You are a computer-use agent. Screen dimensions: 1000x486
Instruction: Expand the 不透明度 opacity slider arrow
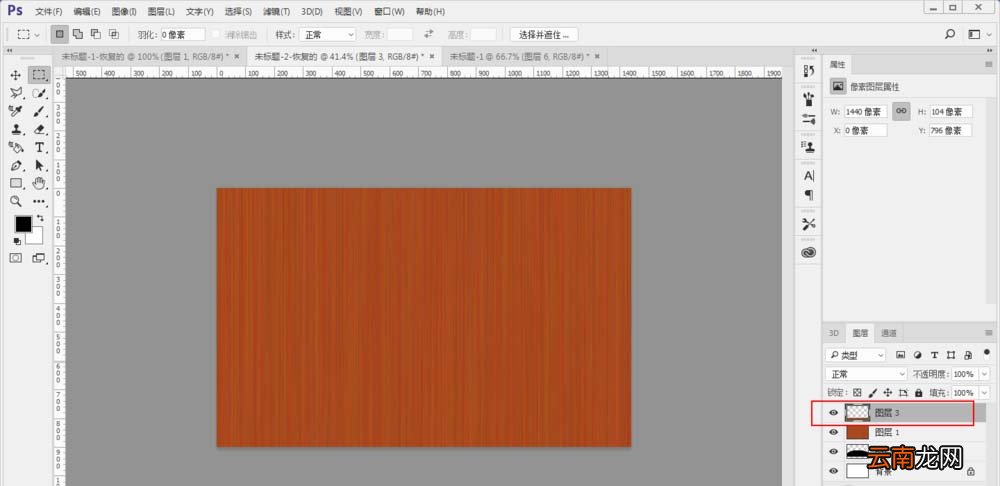click(x=984, y=374)
